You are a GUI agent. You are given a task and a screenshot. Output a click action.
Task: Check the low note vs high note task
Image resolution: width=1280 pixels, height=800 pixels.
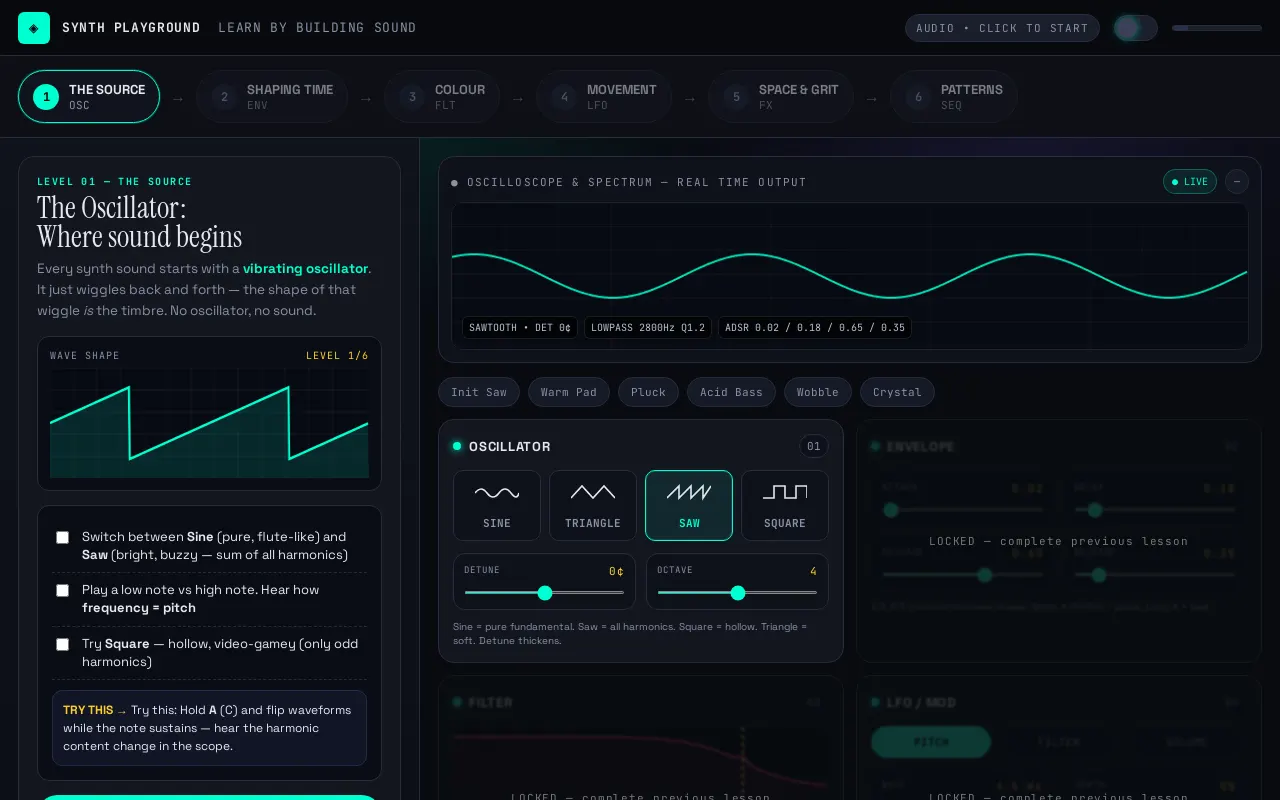pos(62,590)
